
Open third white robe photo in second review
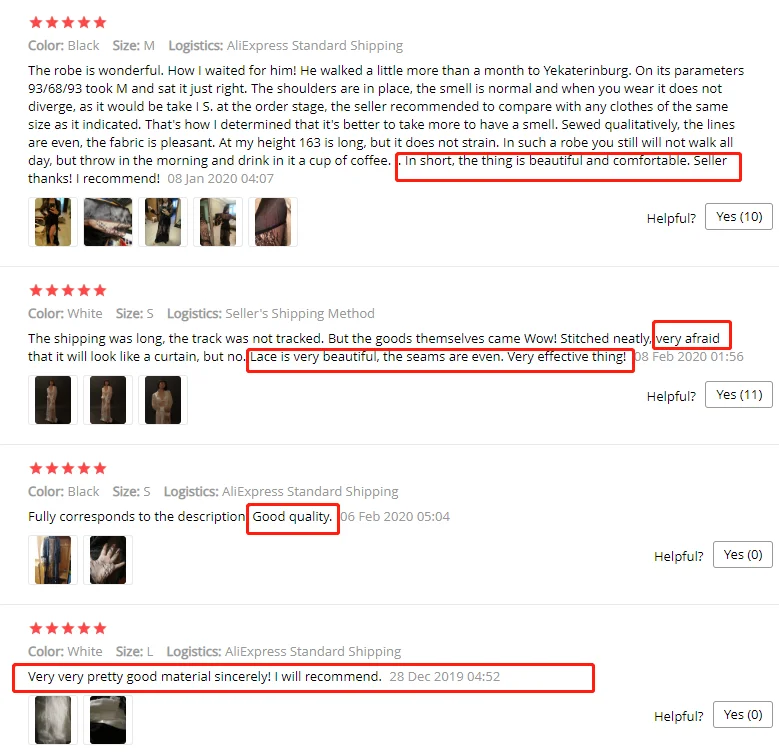[163, 400]
